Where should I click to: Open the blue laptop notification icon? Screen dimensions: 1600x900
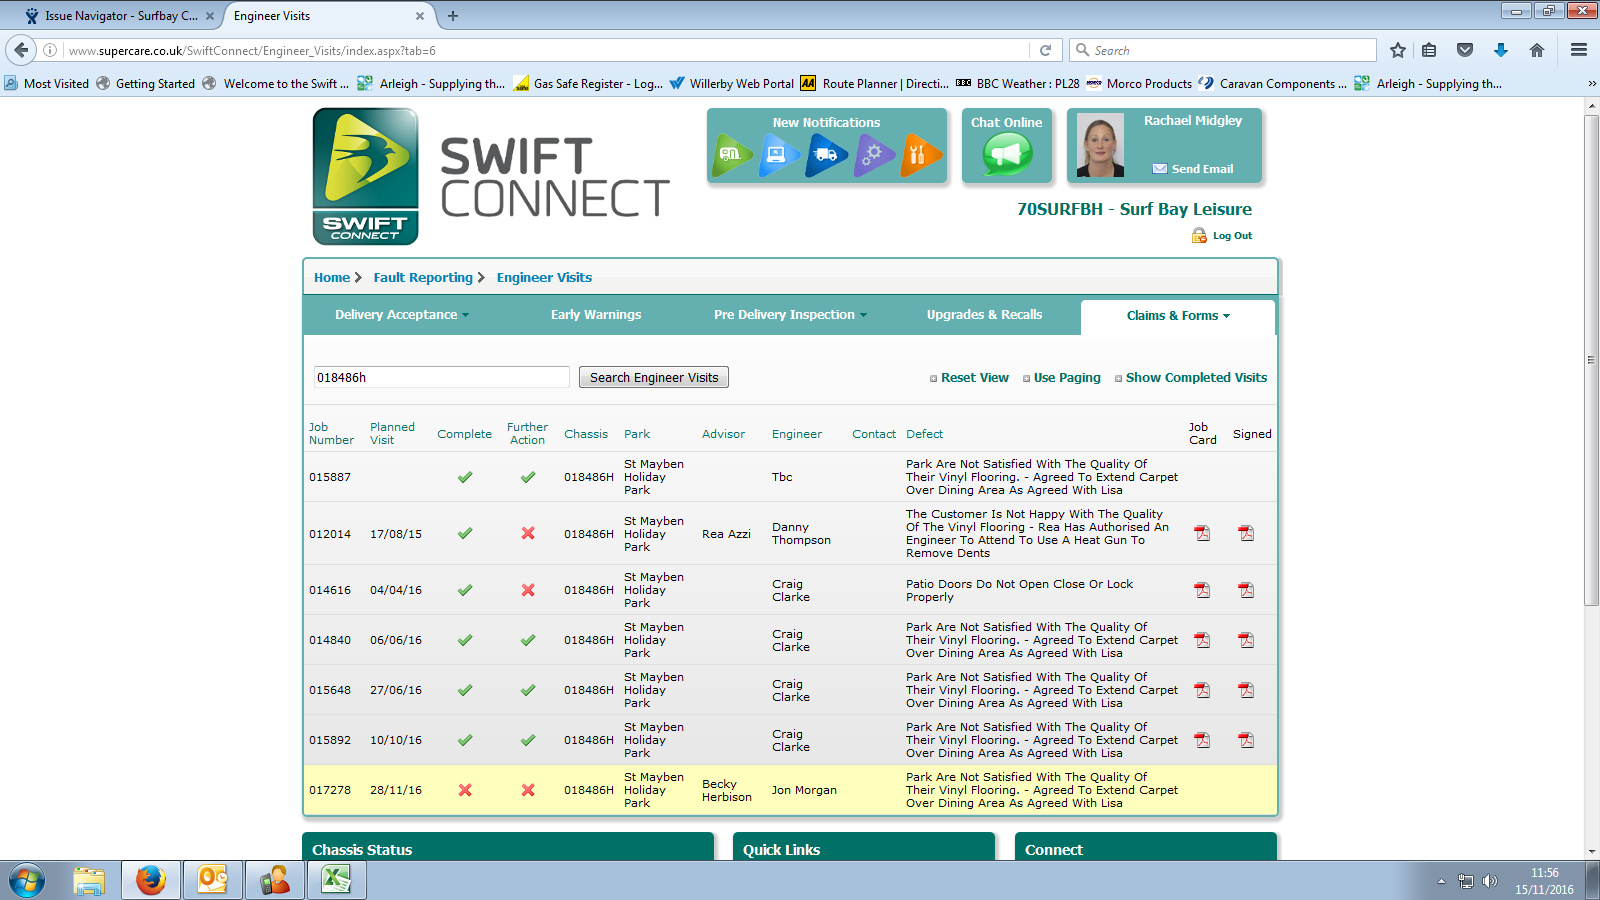click(x=778, y=155)
